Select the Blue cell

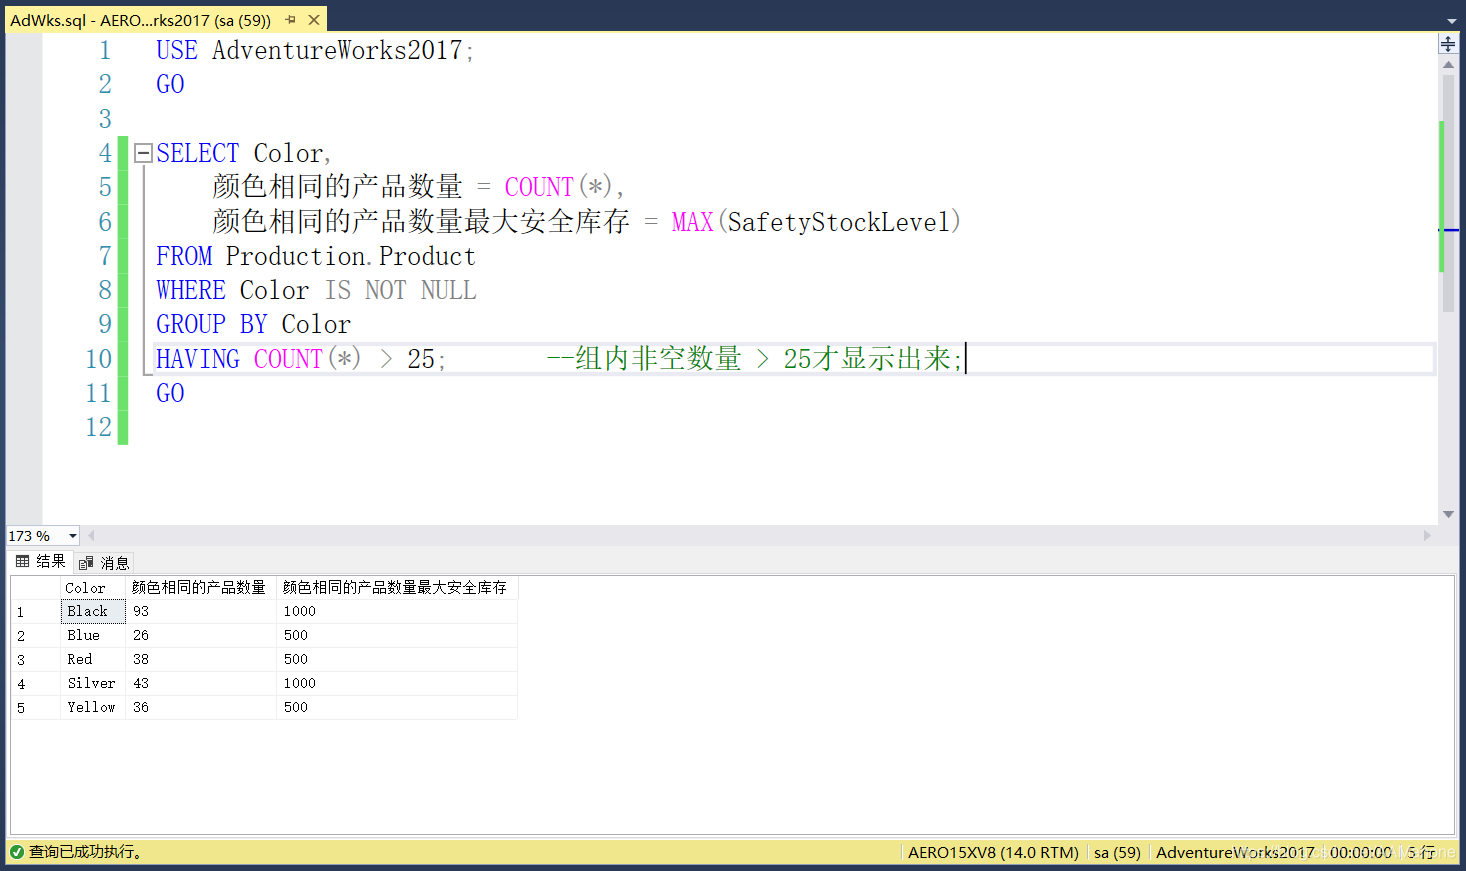93,635
